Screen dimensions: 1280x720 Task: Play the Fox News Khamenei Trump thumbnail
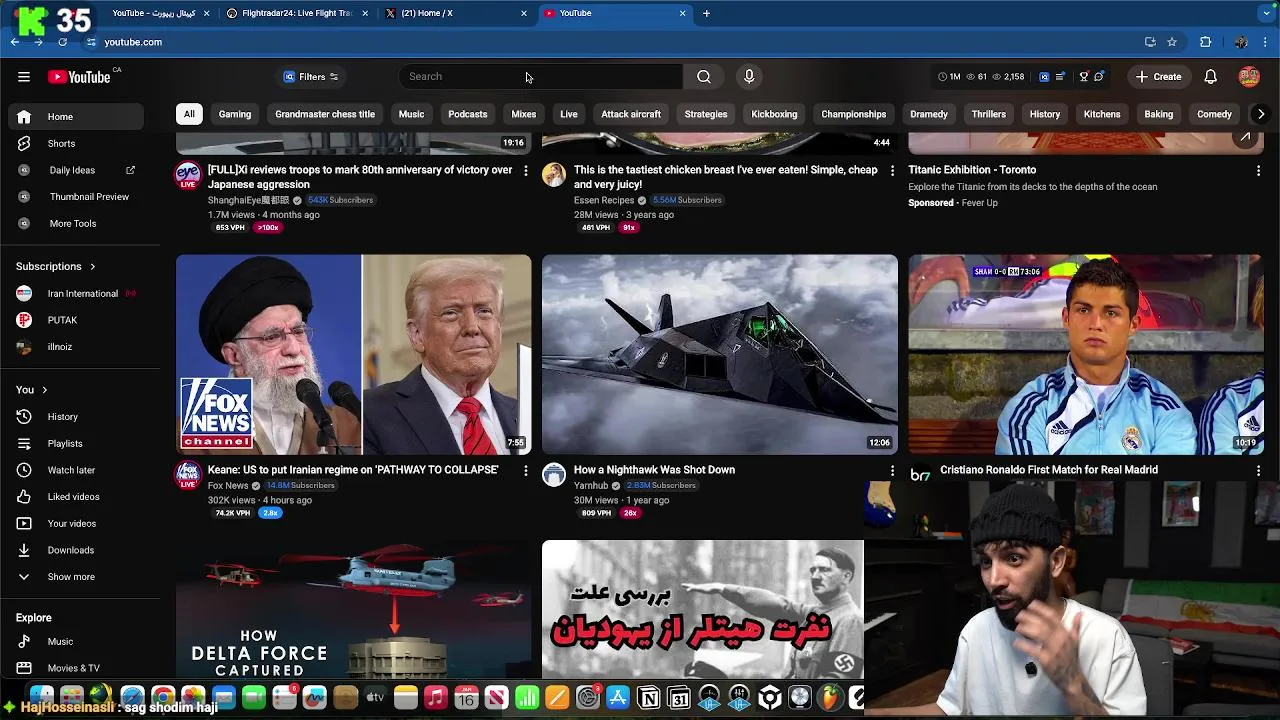click(354, 354)
